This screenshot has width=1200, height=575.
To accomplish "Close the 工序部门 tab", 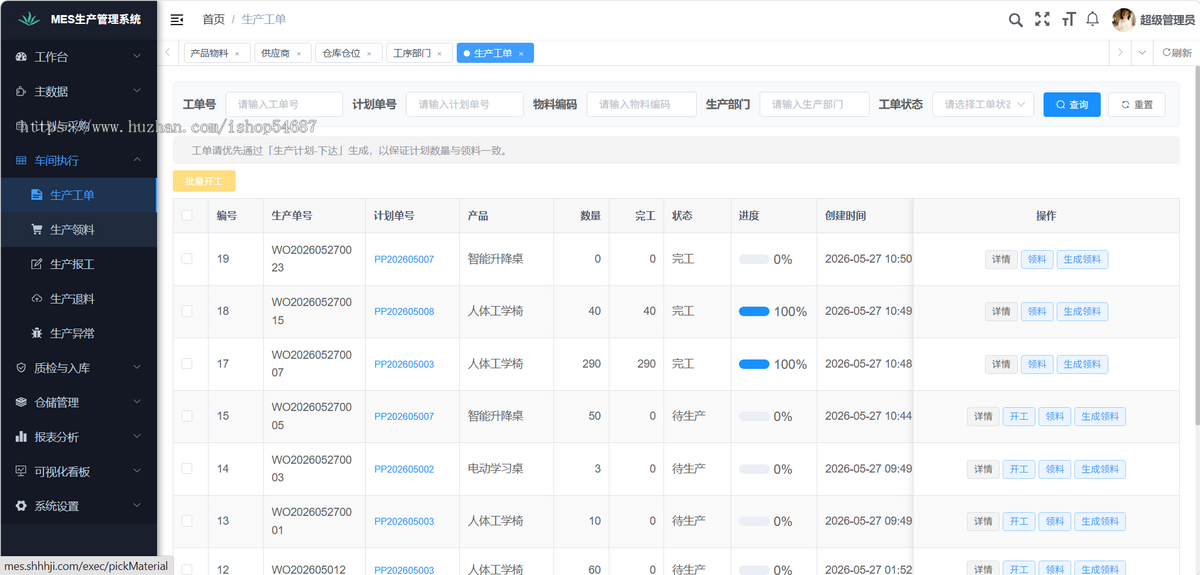I will pos(439,53).
